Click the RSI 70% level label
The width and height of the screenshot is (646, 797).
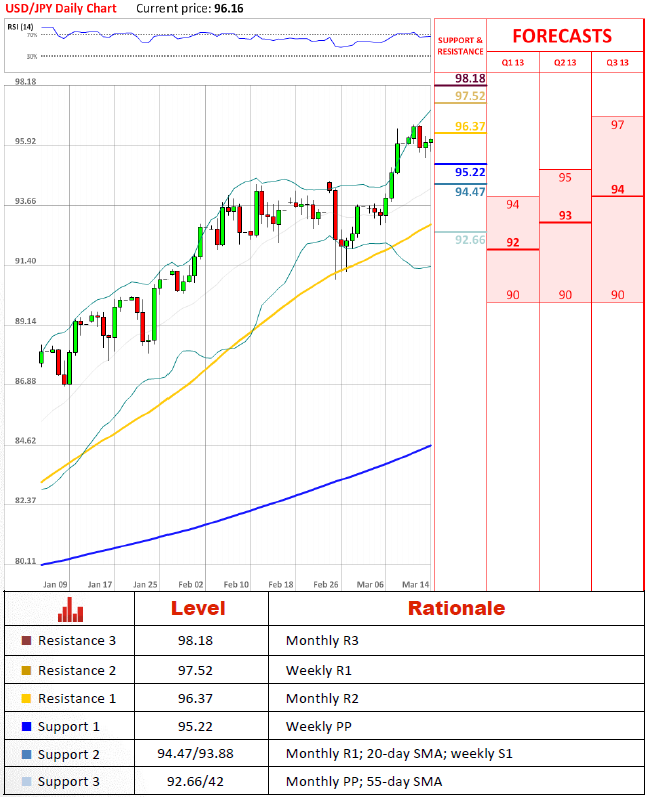32,35
